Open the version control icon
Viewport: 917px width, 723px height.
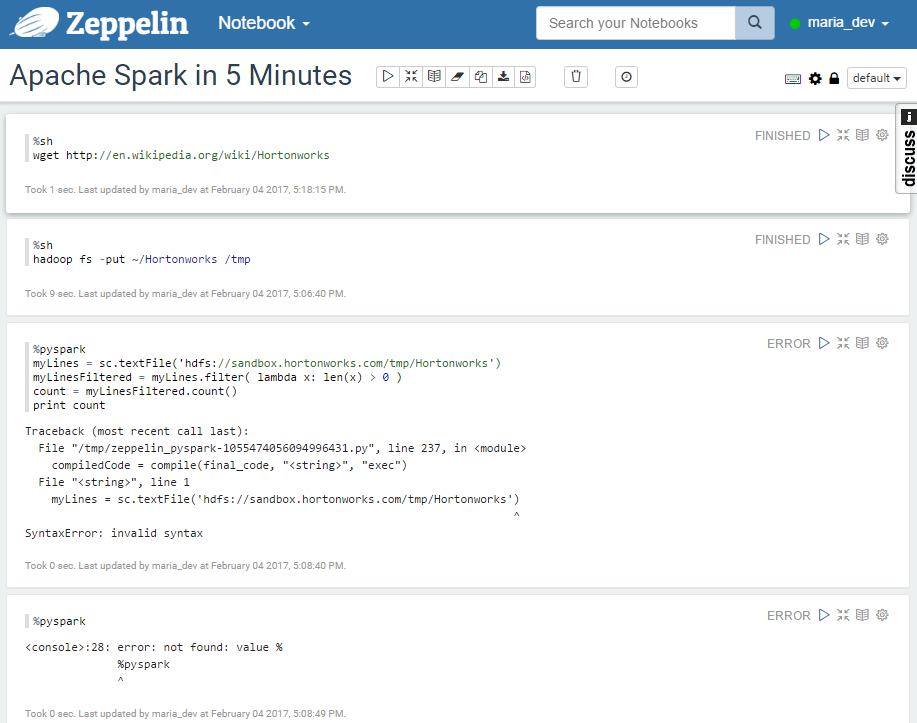tap(525, 77)
